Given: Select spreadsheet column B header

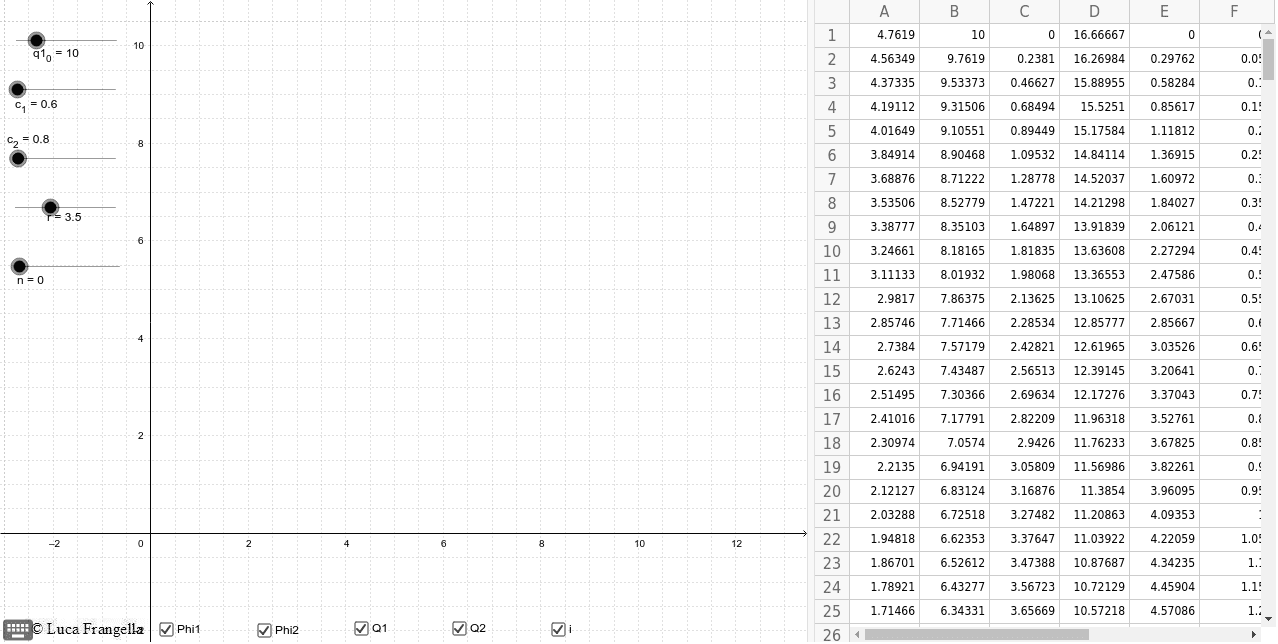Looking at the screenshot, I should pos(954,11).
